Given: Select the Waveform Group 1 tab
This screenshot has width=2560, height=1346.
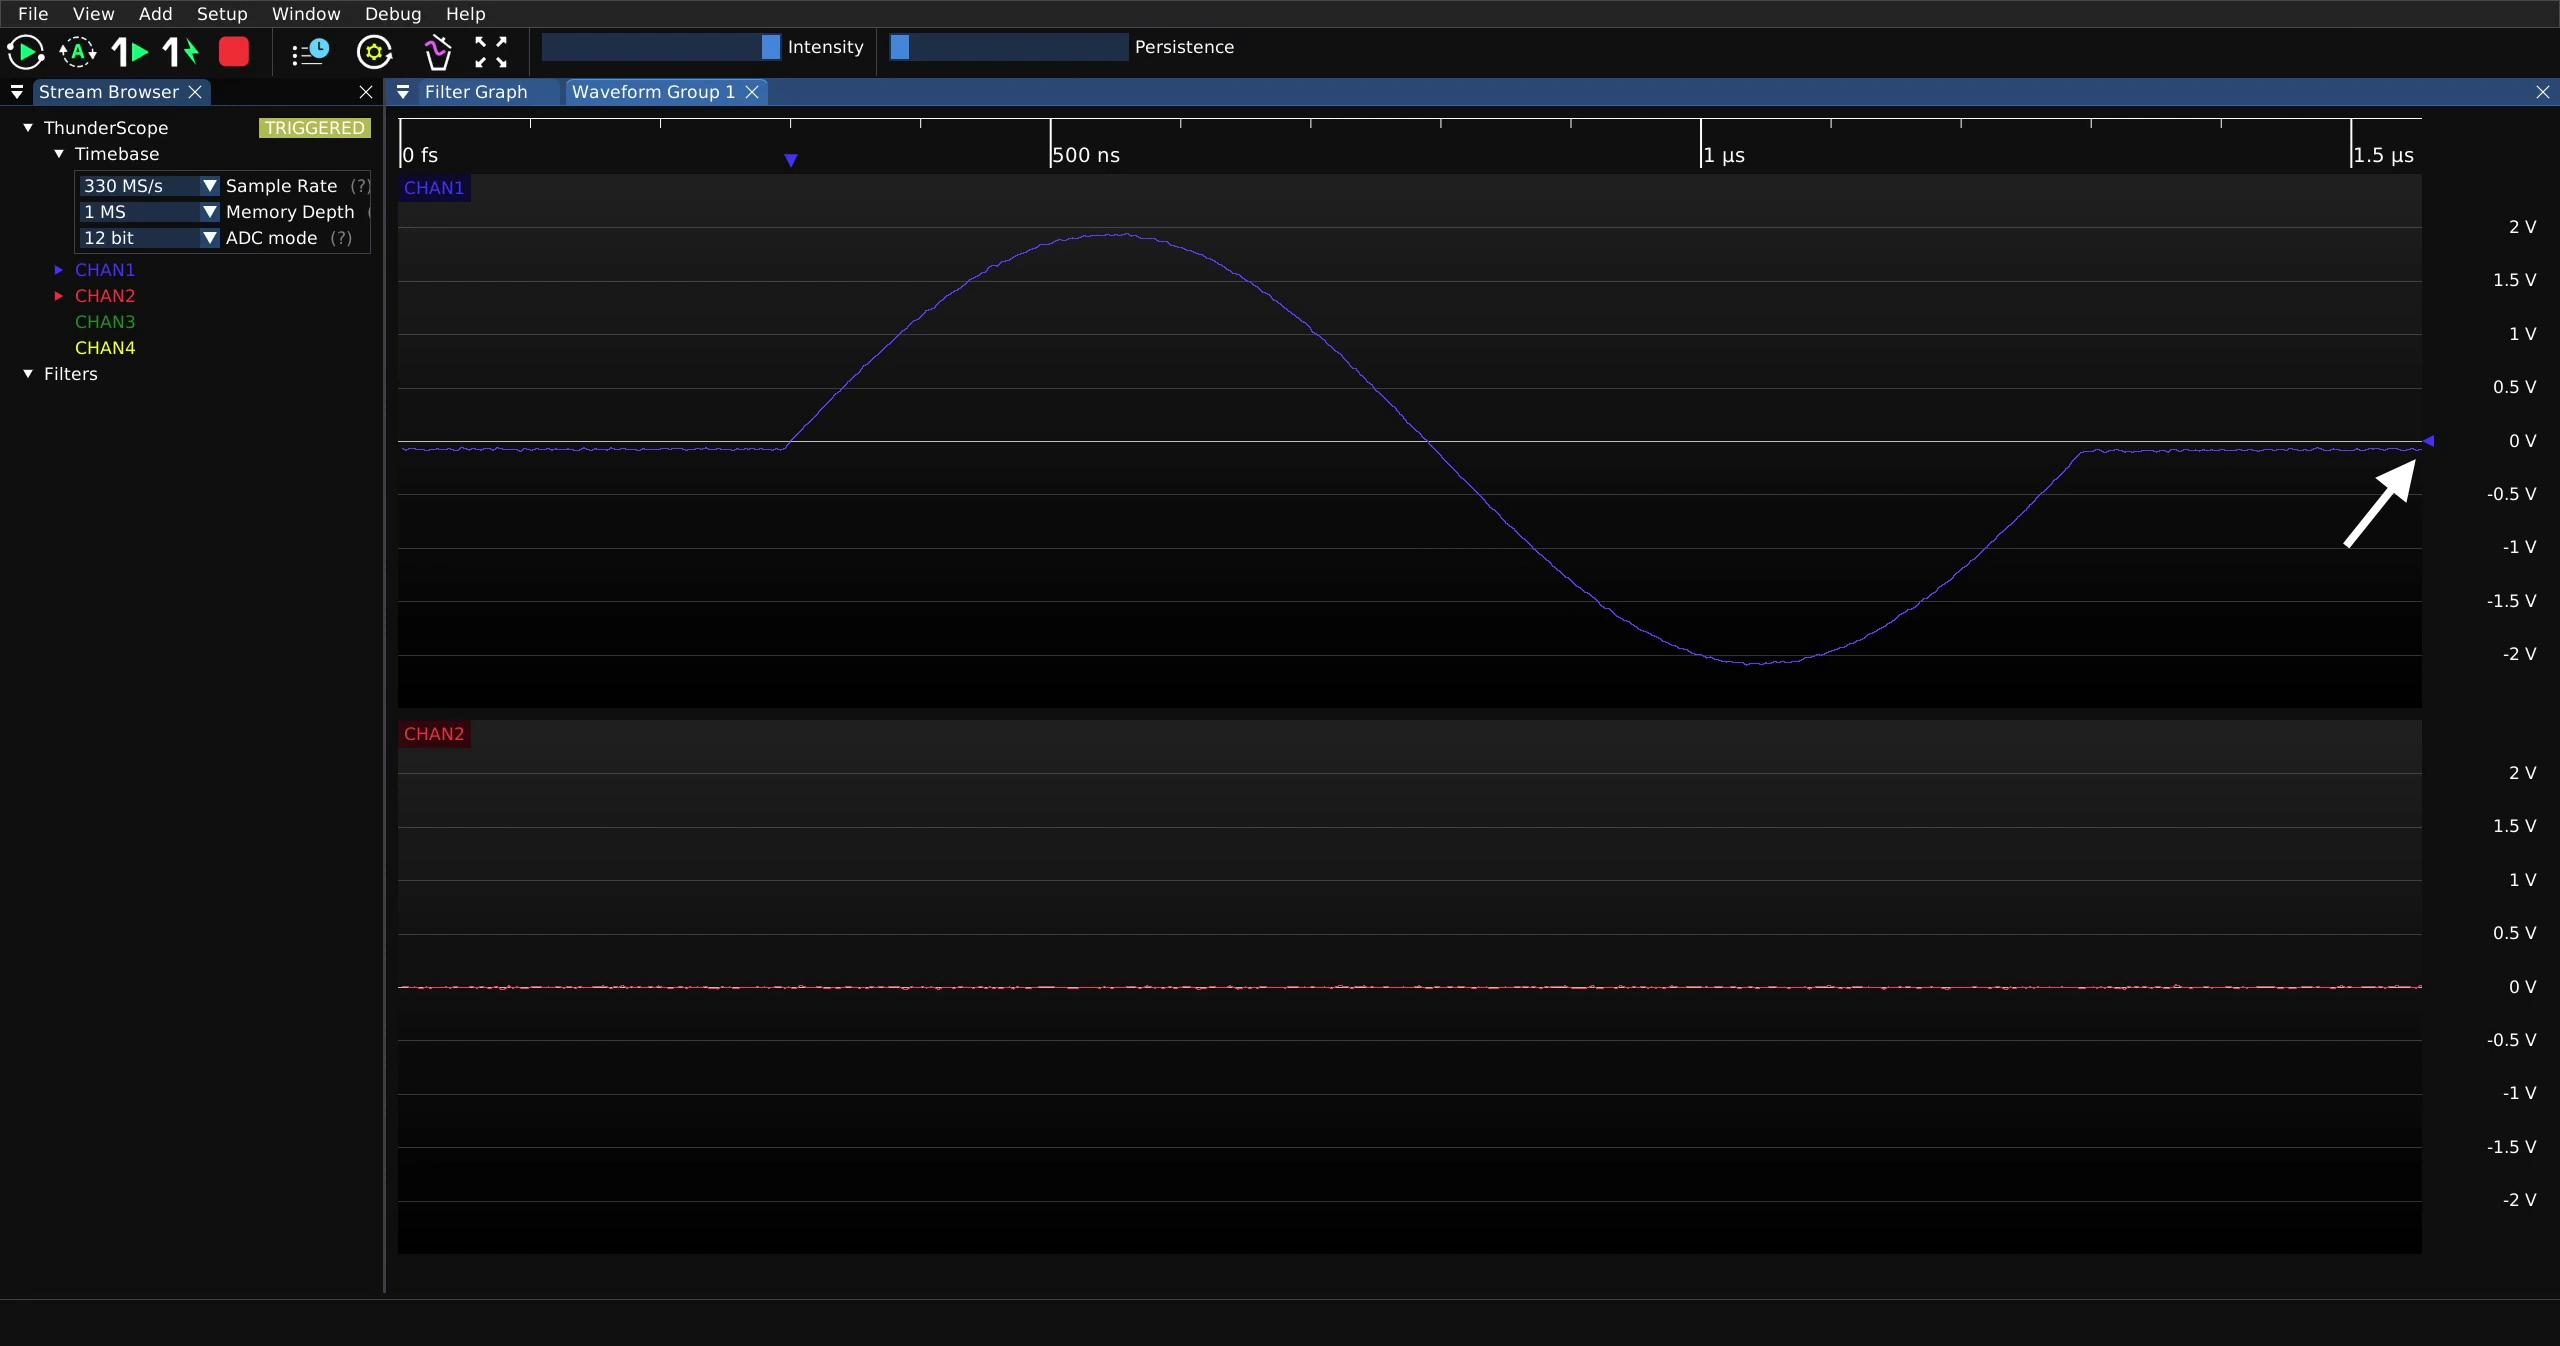Looking at the screenshot, I should pyautogui.click(x=653, y=92).
